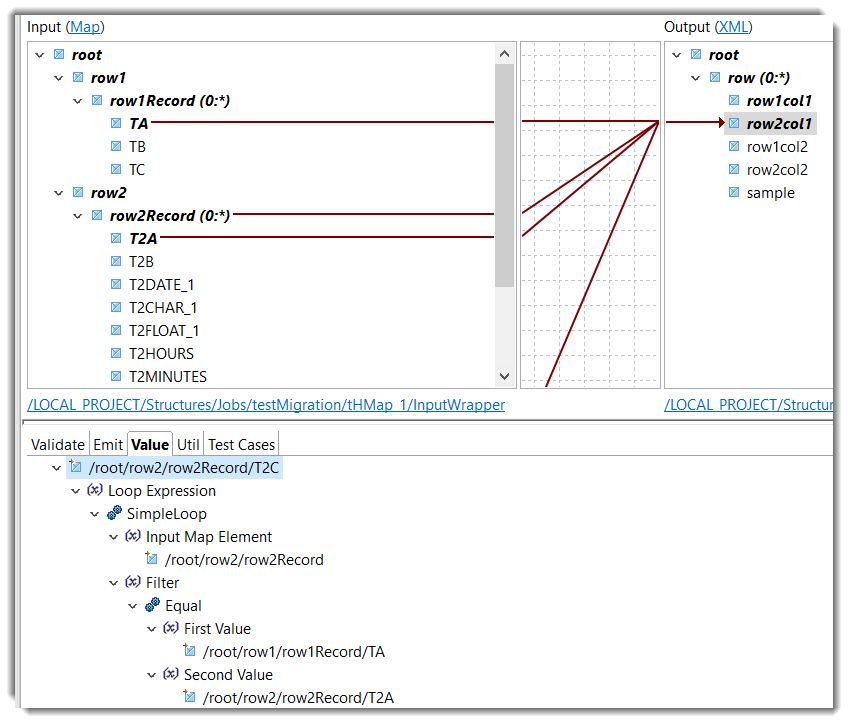Collapse the Filter expression node
The height and width of the screenshot is (723, 848).
click(114, 583)
